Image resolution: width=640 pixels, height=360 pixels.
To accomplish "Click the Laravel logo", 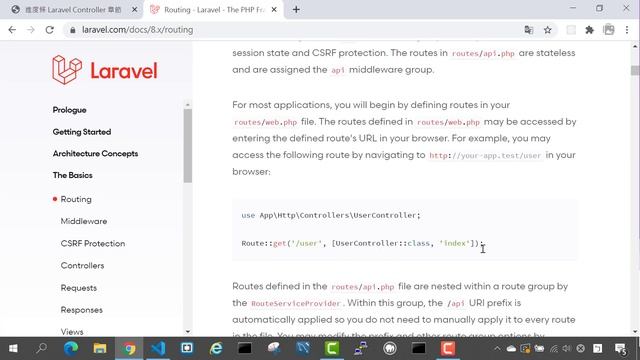I will point(104,70).
